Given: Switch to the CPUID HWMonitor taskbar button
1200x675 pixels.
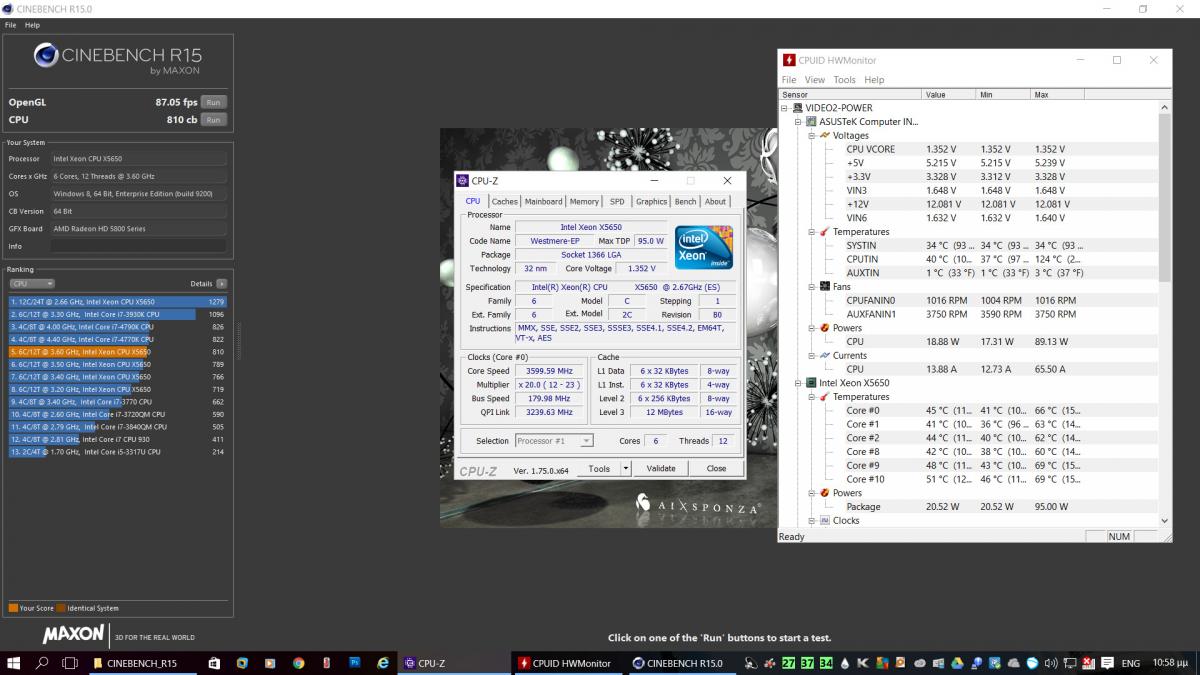Looking at the screenshot, I should pyautogui.click(x=569, y=662).
